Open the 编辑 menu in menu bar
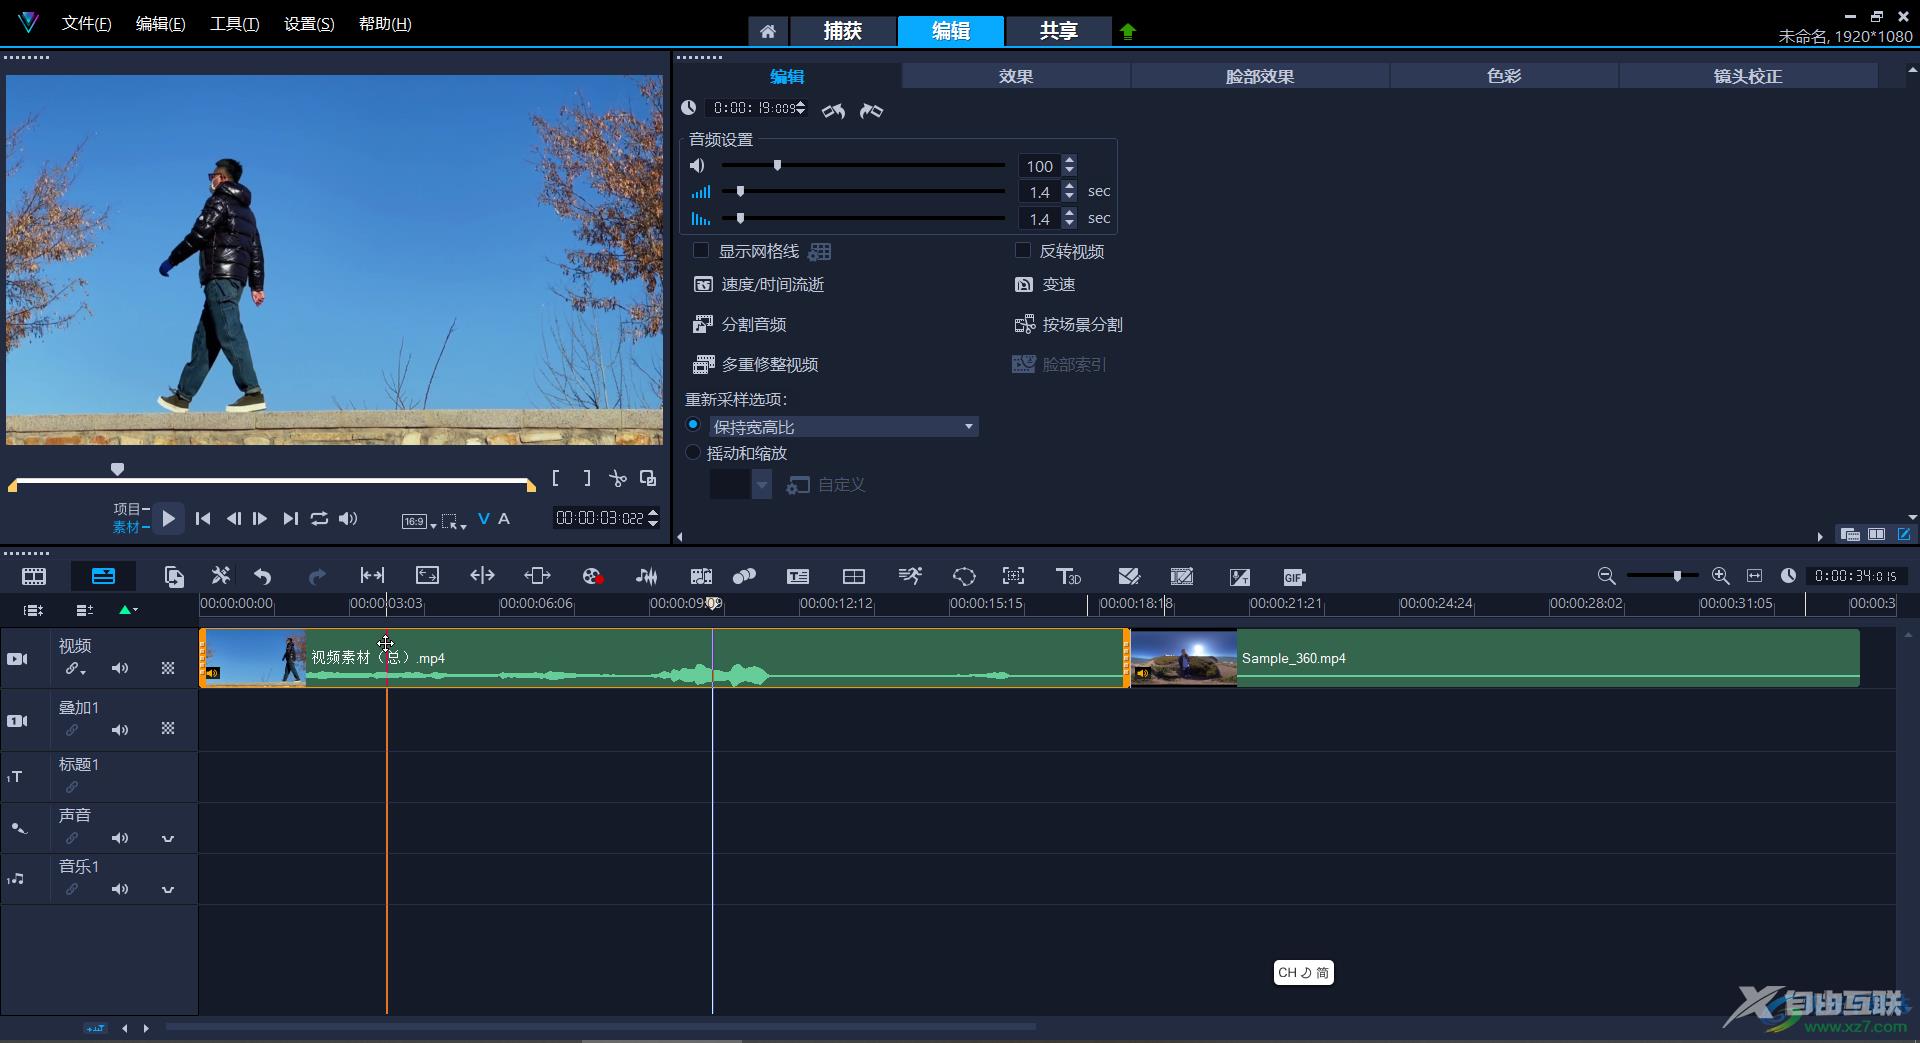This screenshot has height=1043, width=1920. click(x=160, y=23)
